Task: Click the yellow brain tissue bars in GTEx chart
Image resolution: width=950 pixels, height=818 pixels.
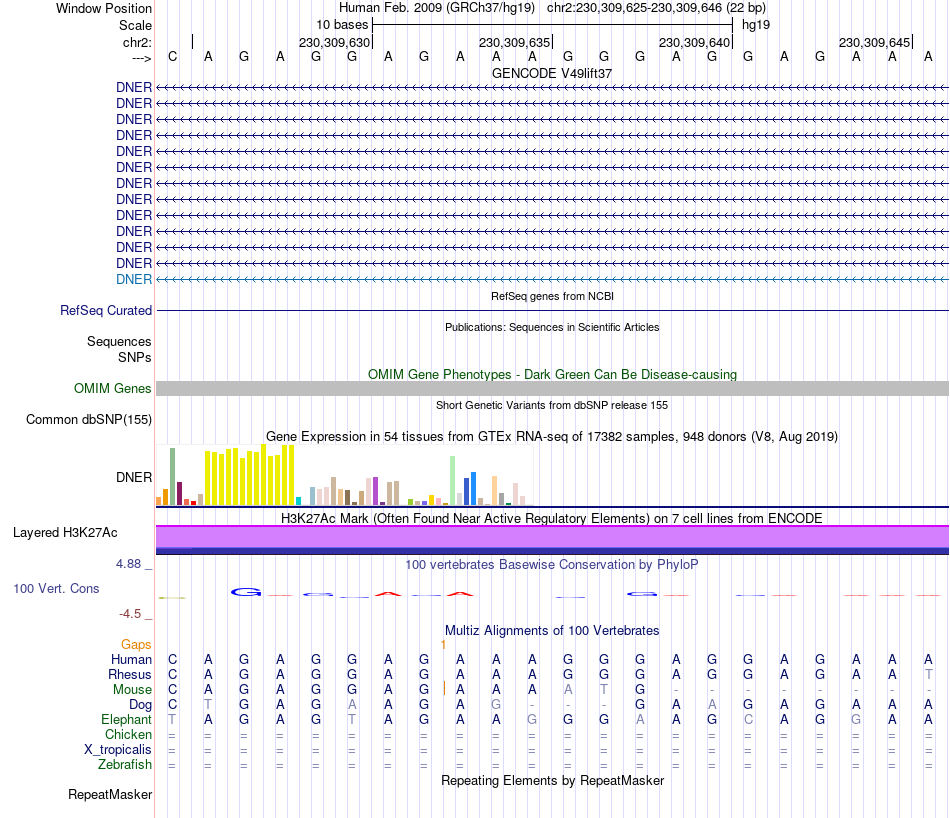Action: [x=250, y=476]
